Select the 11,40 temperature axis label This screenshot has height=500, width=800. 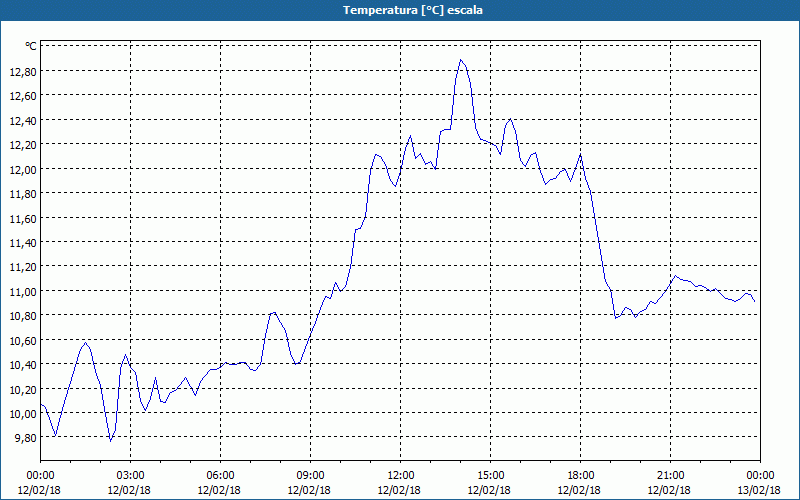click(x=23, y=243)
